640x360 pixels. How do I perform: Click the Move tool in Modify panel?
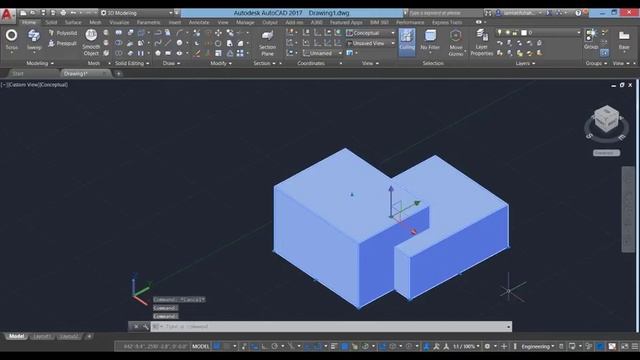pos(218,33)
